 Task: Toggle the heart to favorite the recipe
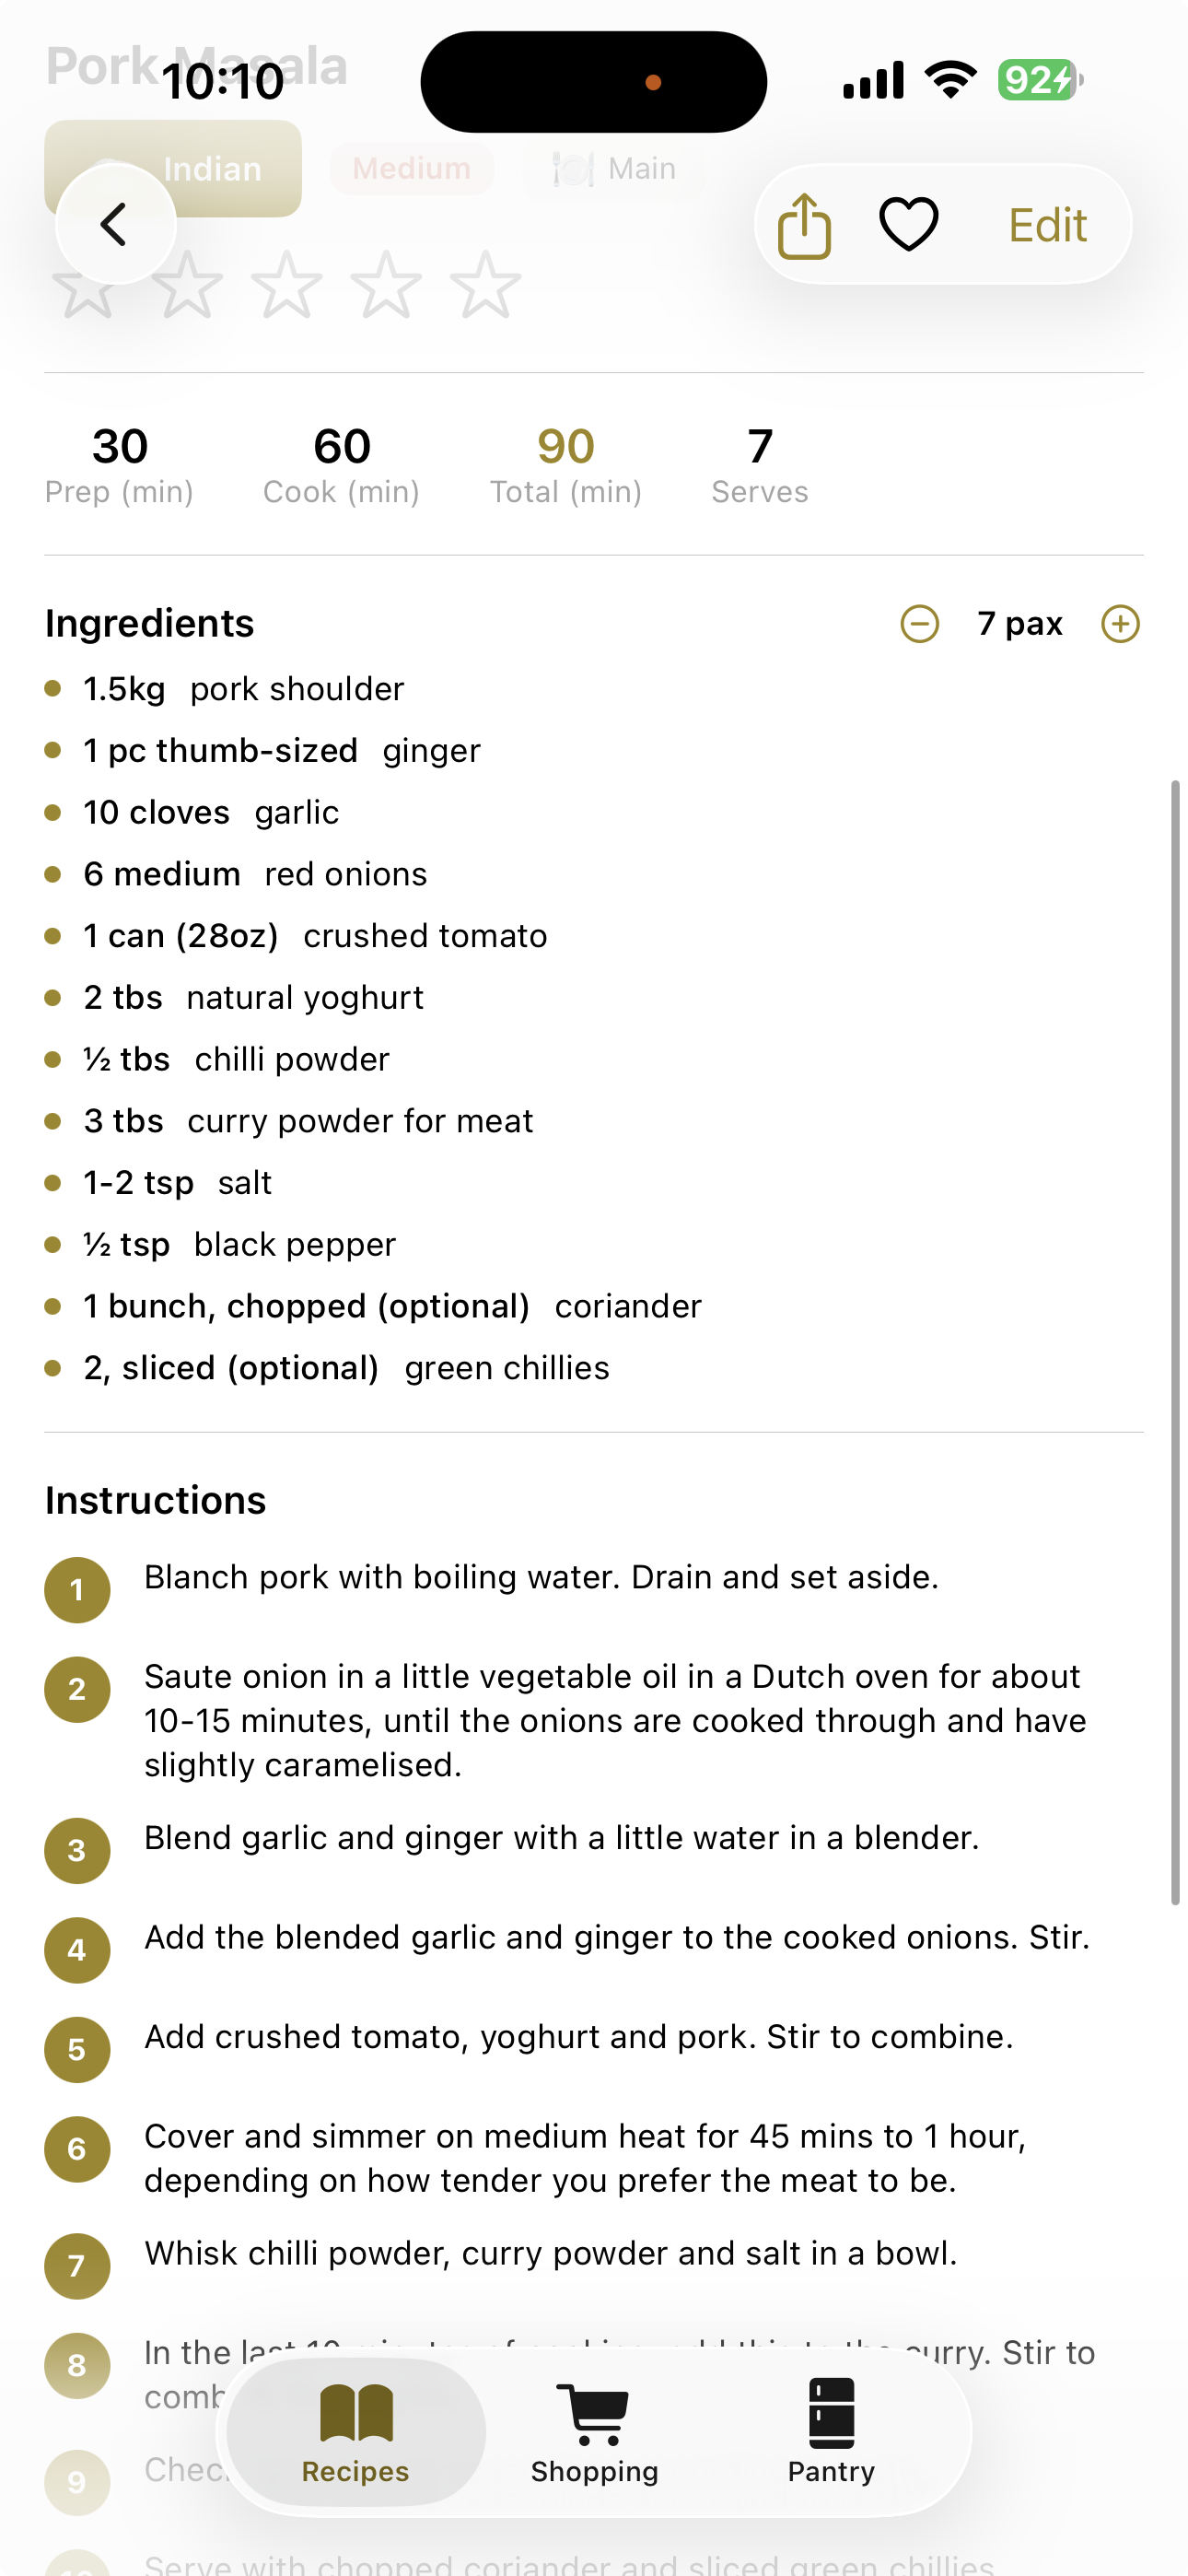pyautogui.click(x=908, y=223)
